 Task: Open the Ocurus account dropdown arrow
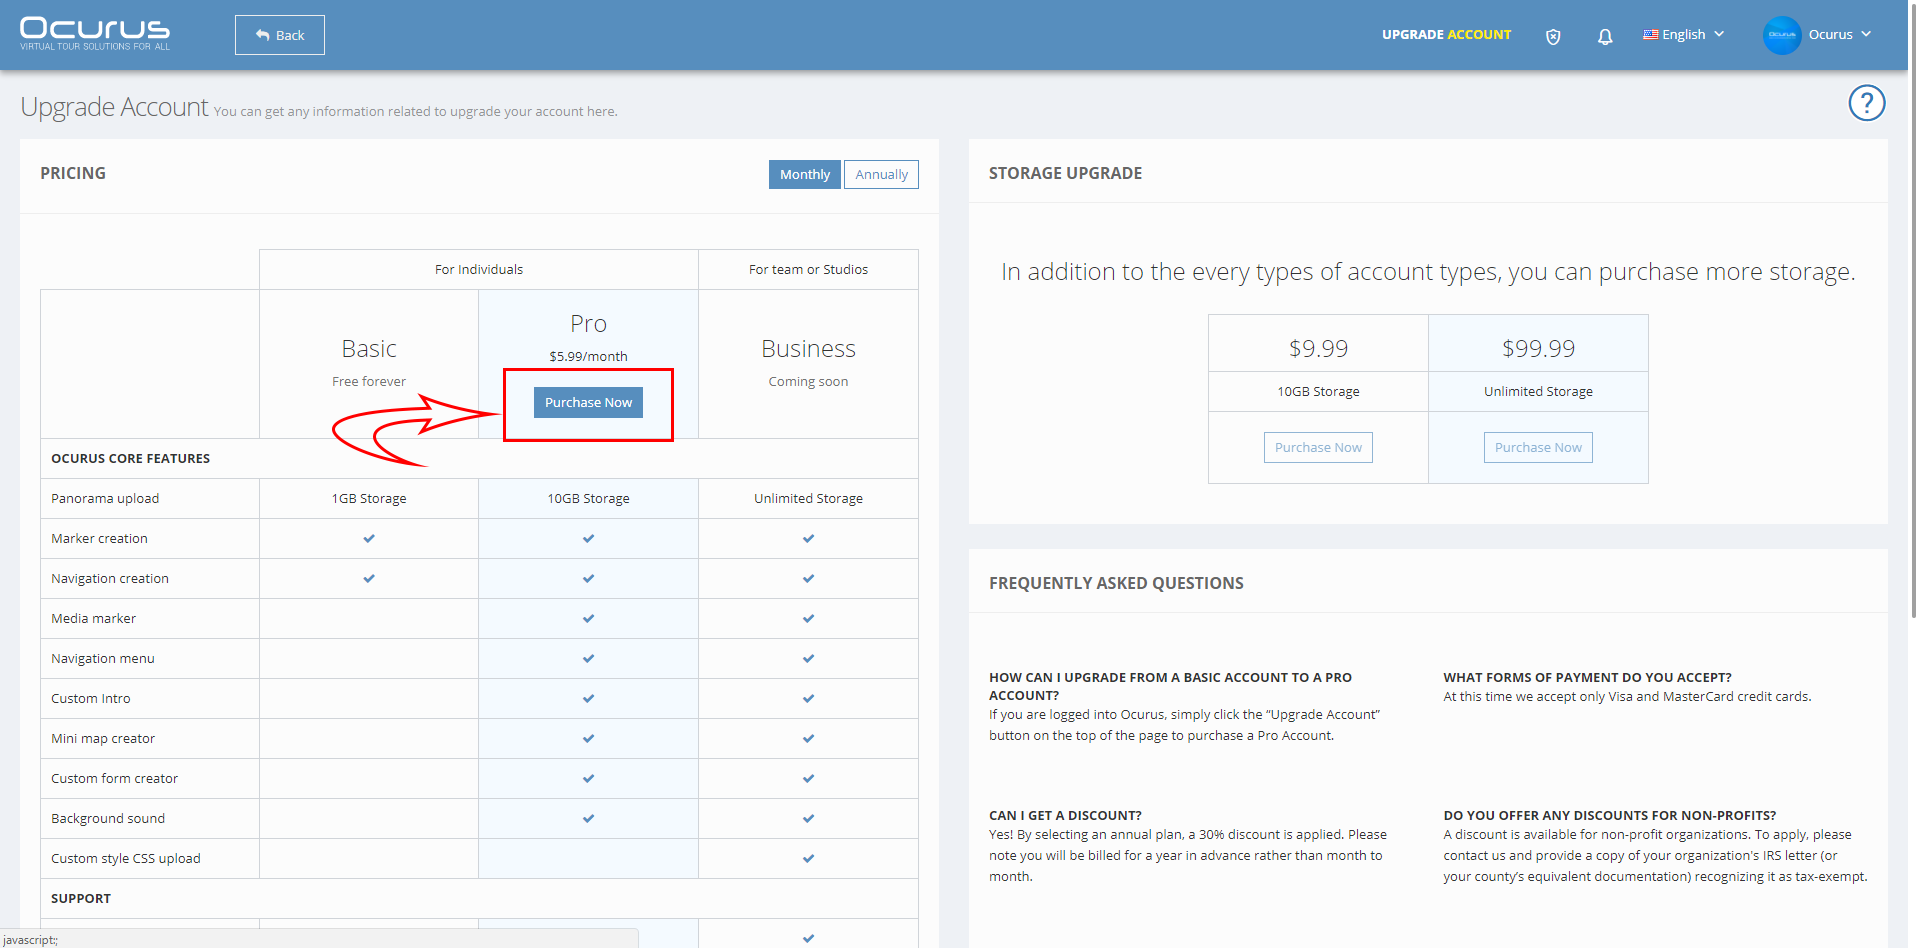tap(1866, 34)
